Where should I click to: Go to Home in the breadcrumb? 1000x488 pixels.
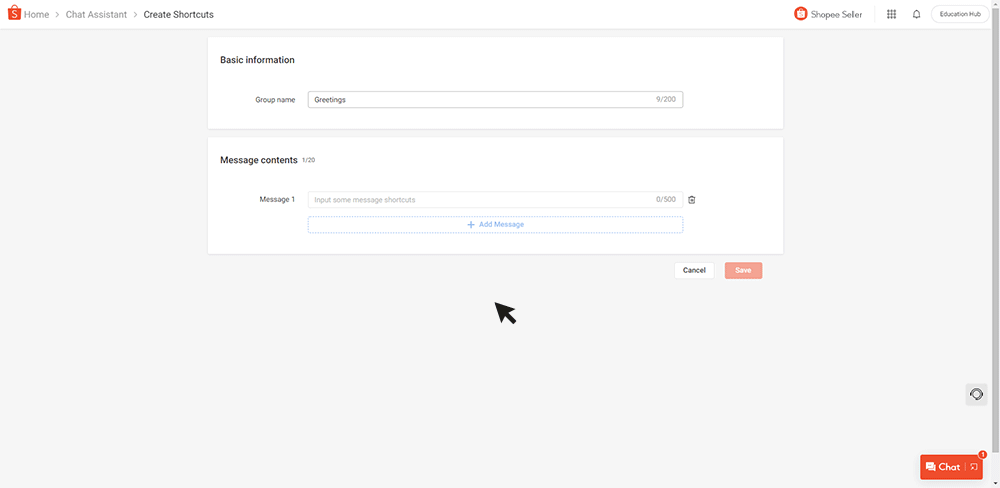36,14
